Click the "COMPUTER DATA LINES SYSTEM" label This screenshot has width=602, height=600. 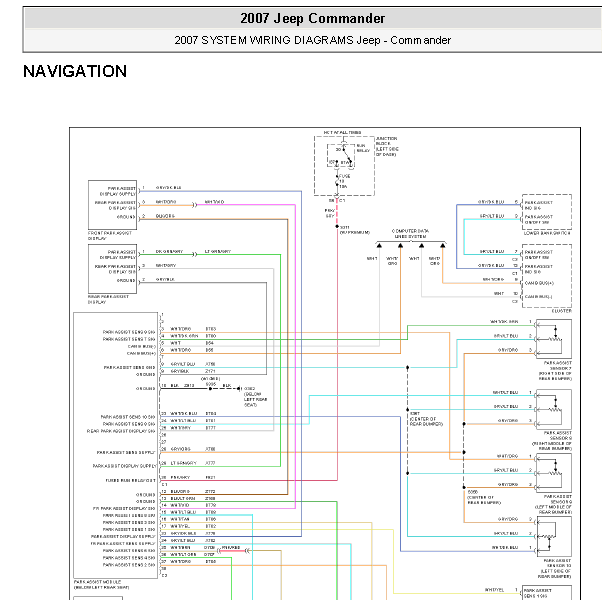410,233
